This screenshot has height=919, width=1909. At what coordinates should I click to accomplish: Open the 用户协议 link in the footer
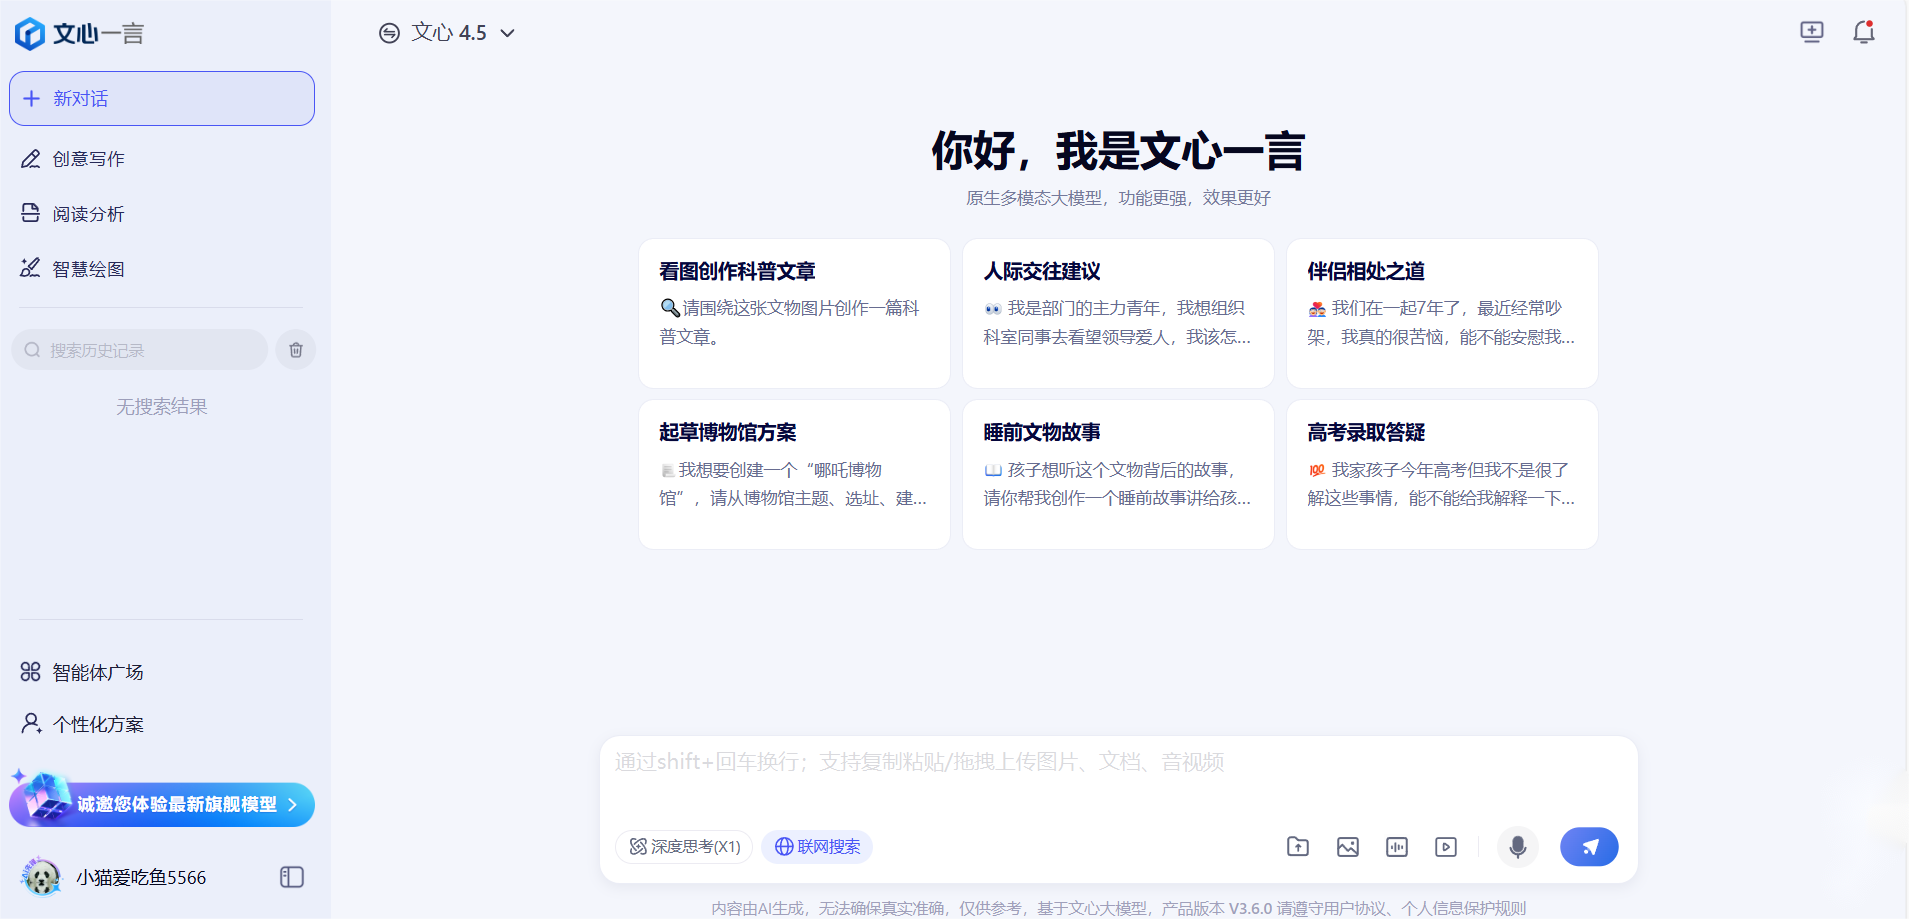[x=1354, y=908]
